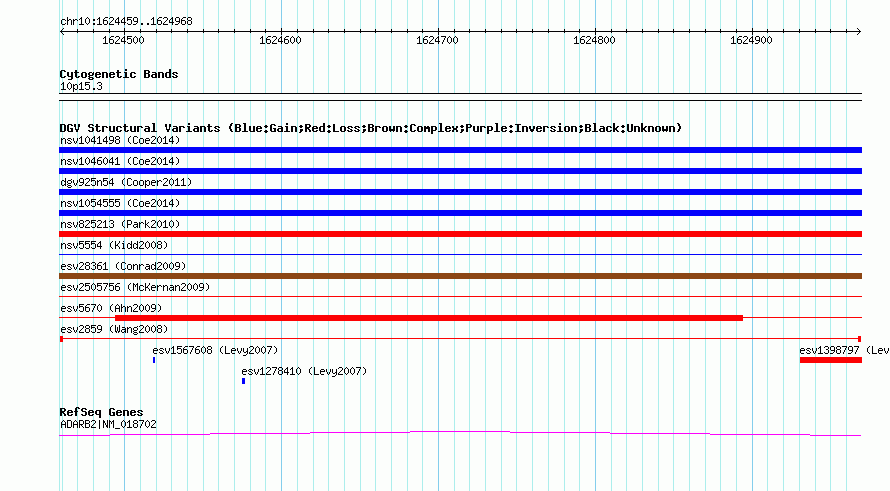This screenshot has height=491, width=890.
Task: Open the esv5670 (Ahn2009) label
Action: point(111,308)
